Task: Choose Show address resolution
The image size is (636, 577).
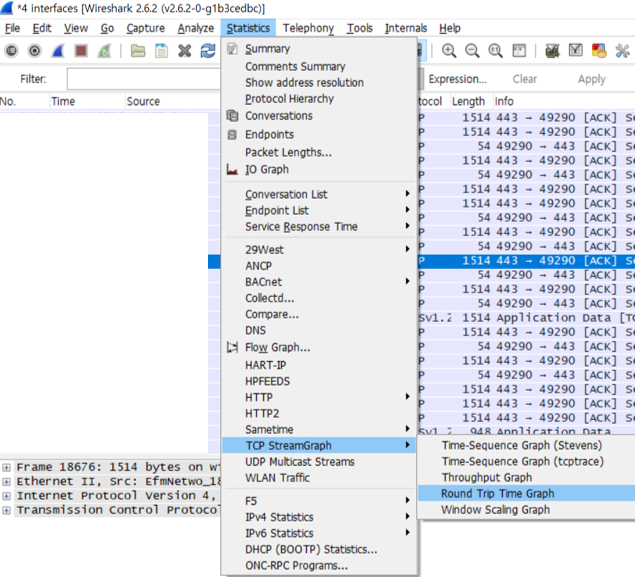Action: (304, 83)
